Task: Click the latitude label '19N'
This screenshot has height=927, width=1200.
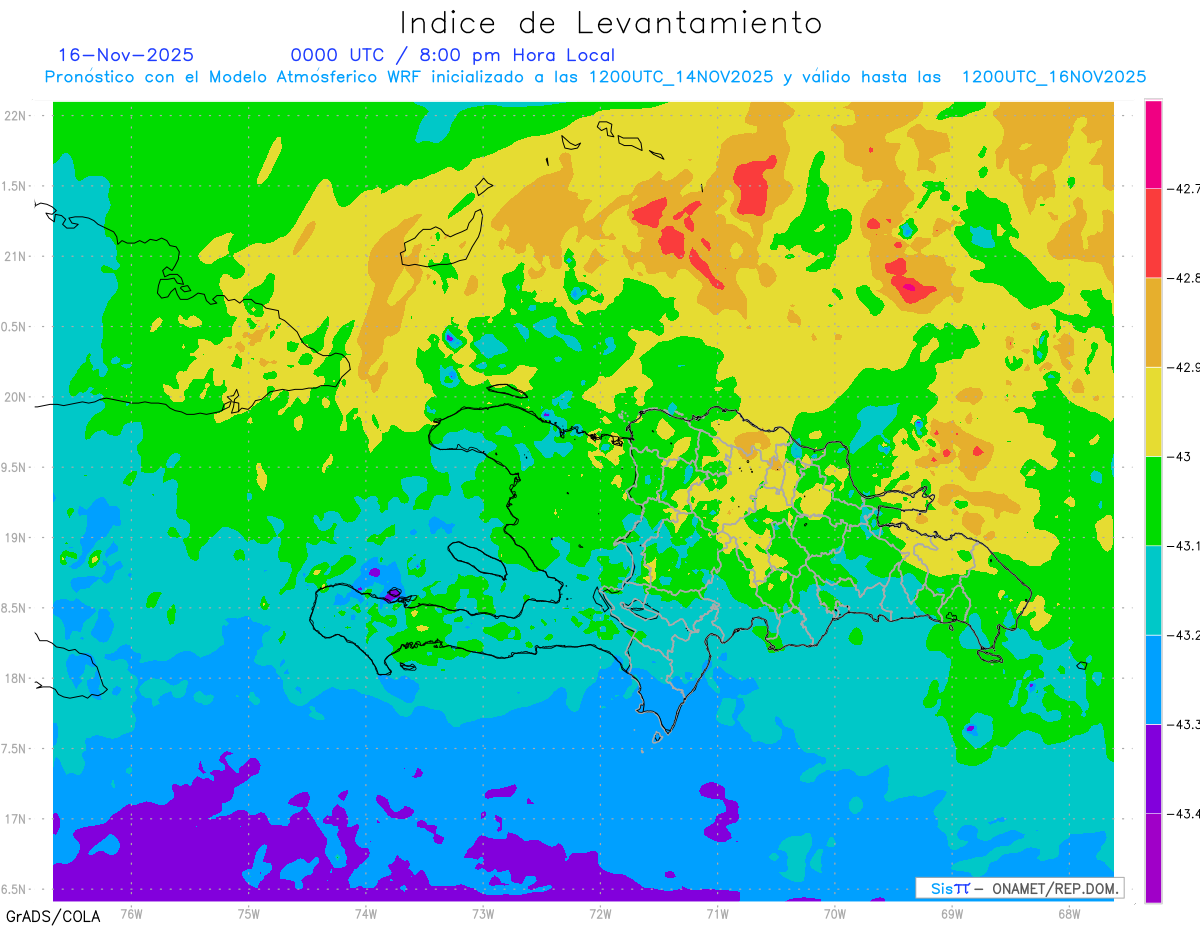Action: point(17,538)
